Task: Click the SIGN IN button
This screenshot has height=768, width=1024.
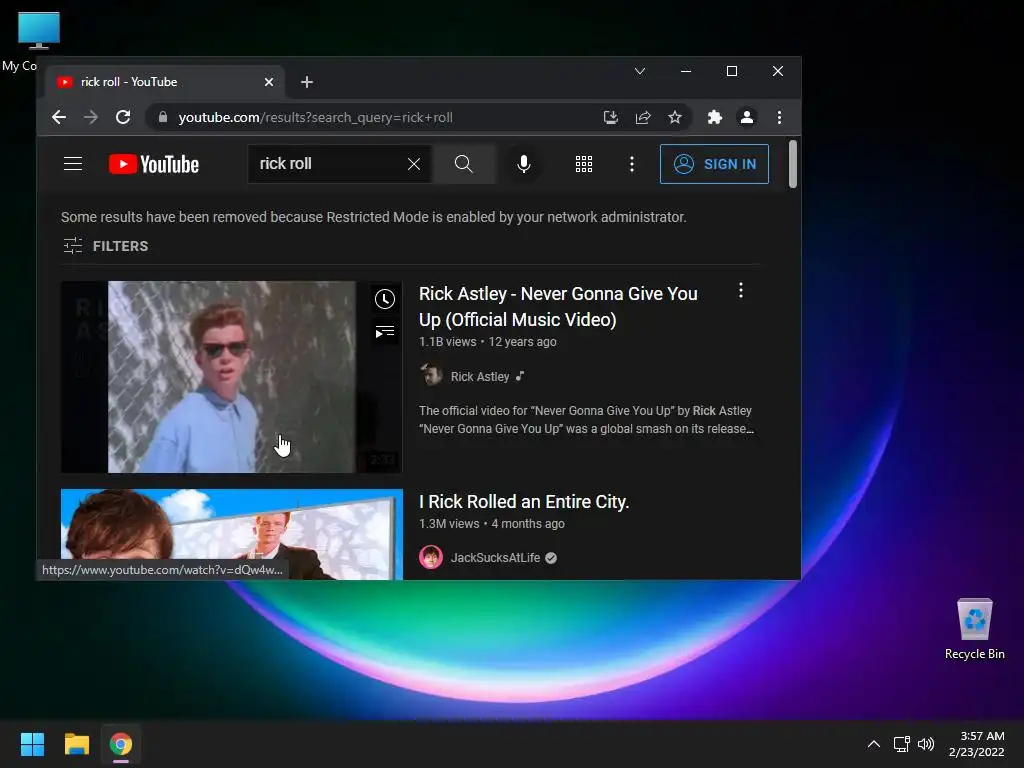Action: click(x=714, y=164)
